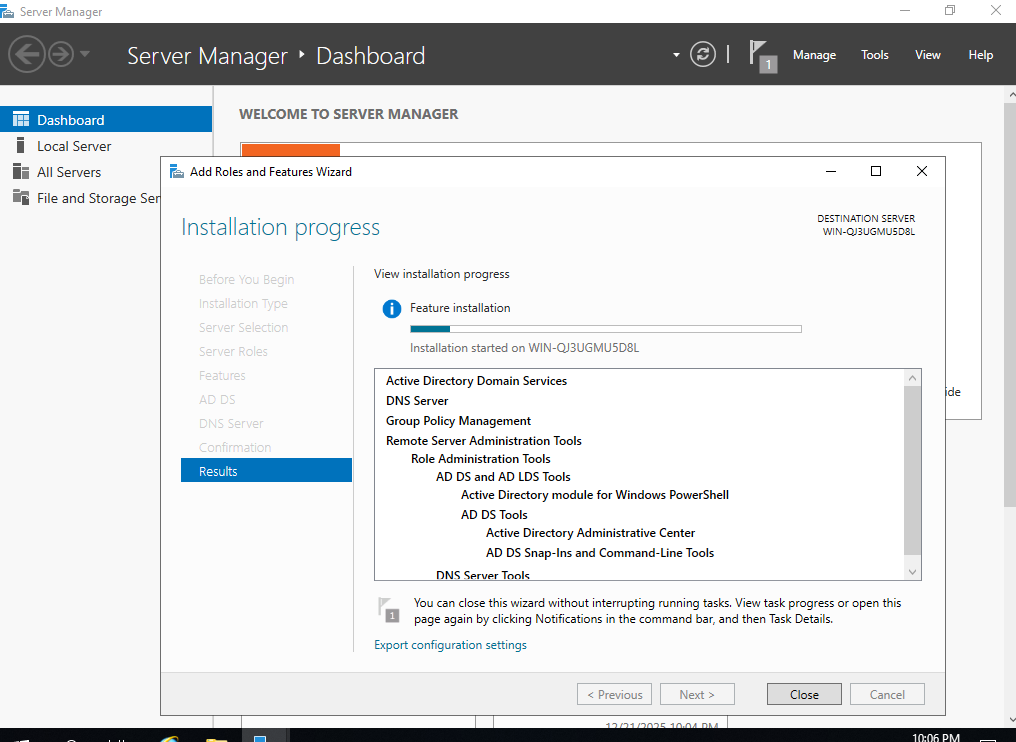Screen dimensions: 1016x742
Task: Click the destination server name WIN-QJ3UGMU5D8L
Action: click(x=868, y=231)
